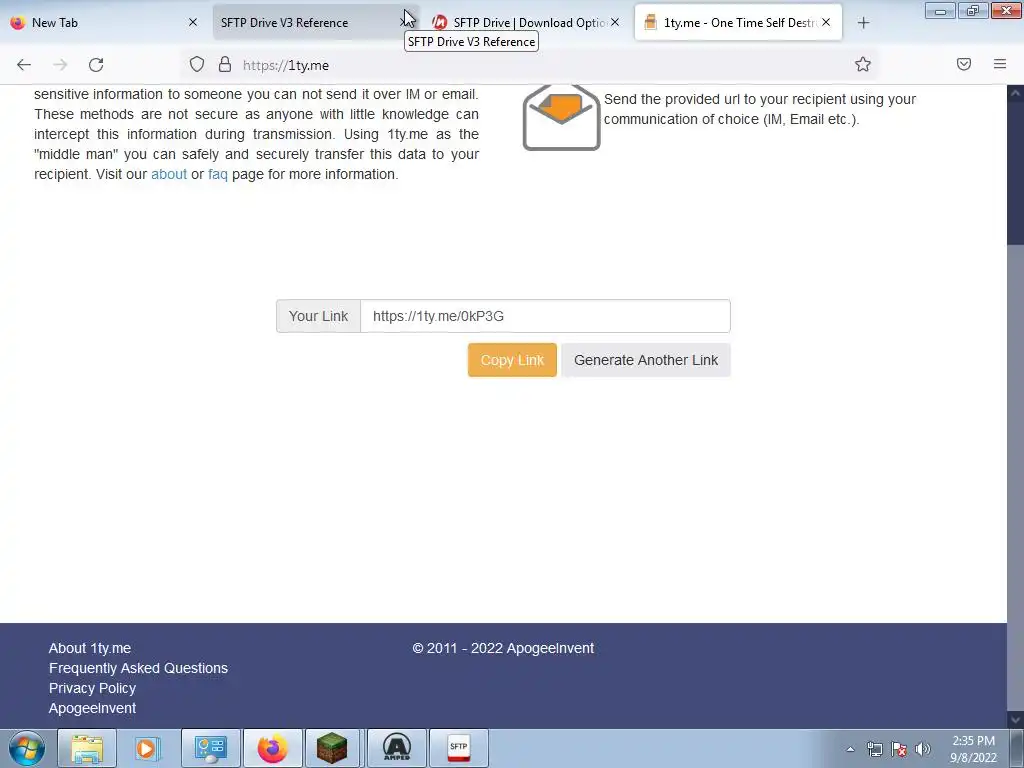
Task: Open the Firefox application menu
Action: tap(1000, 64)
